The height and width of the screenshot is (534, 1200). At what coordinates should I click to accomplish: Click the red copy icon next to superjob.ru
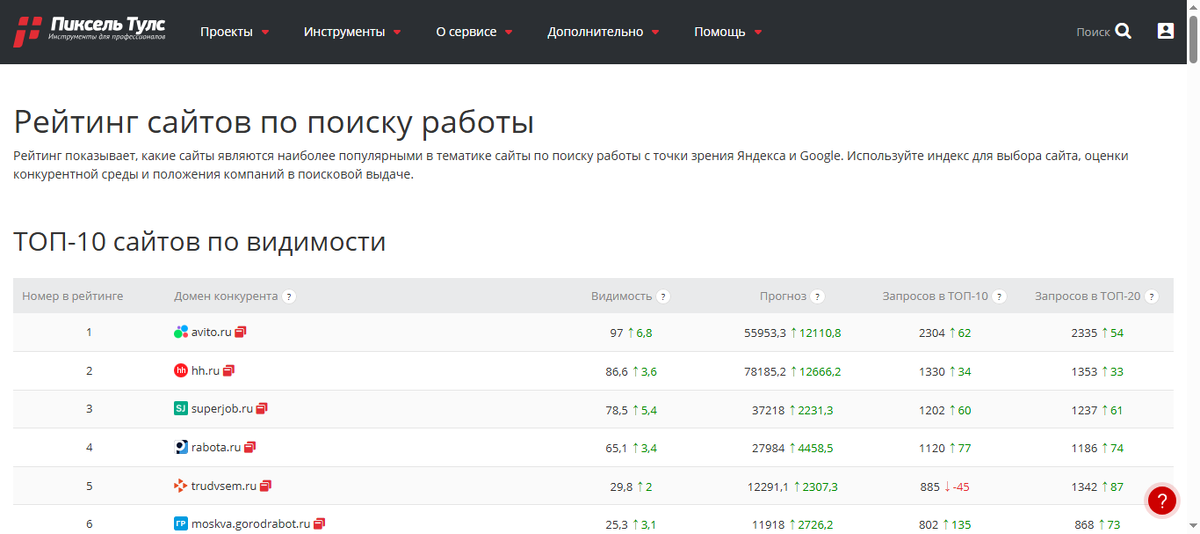[x=262, y=408]
